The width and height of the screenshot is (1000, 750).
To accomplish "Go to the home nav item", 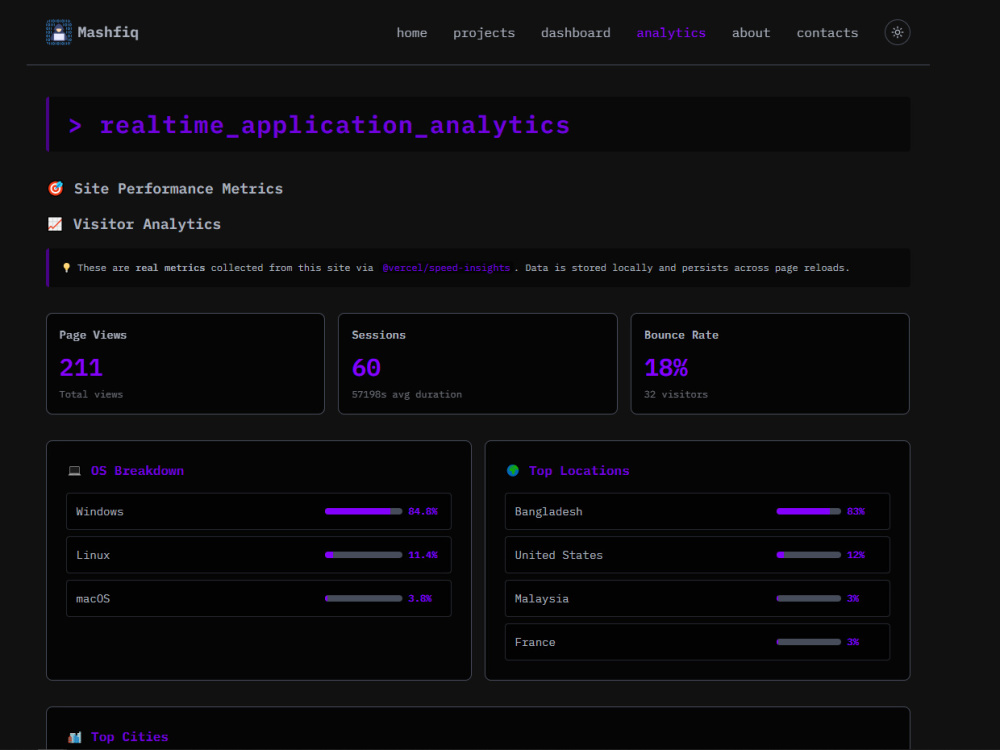I will pos(412,33).
